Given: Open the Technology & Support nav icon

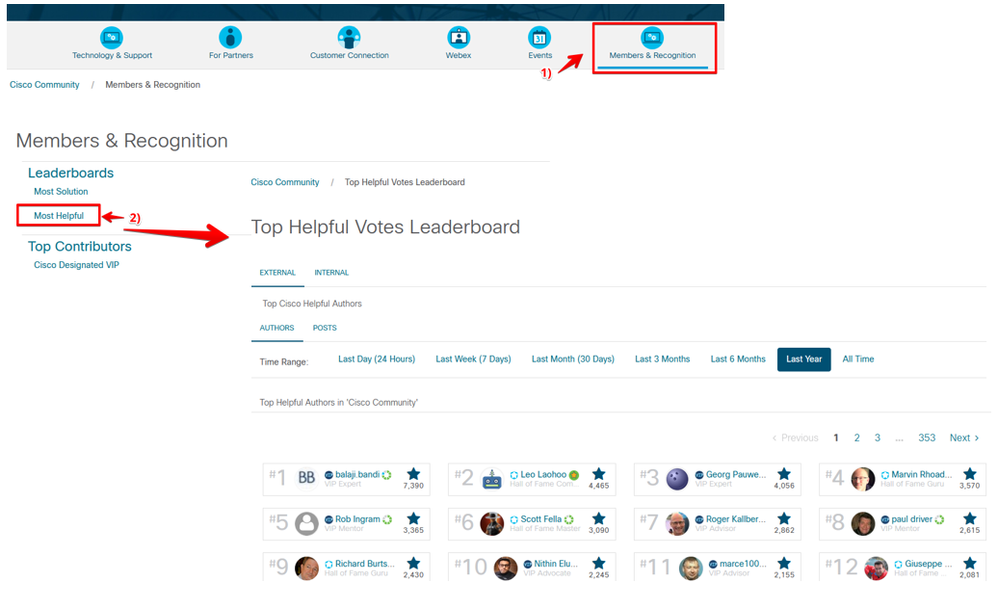Looking at the screenshot, I should (111, 38).
